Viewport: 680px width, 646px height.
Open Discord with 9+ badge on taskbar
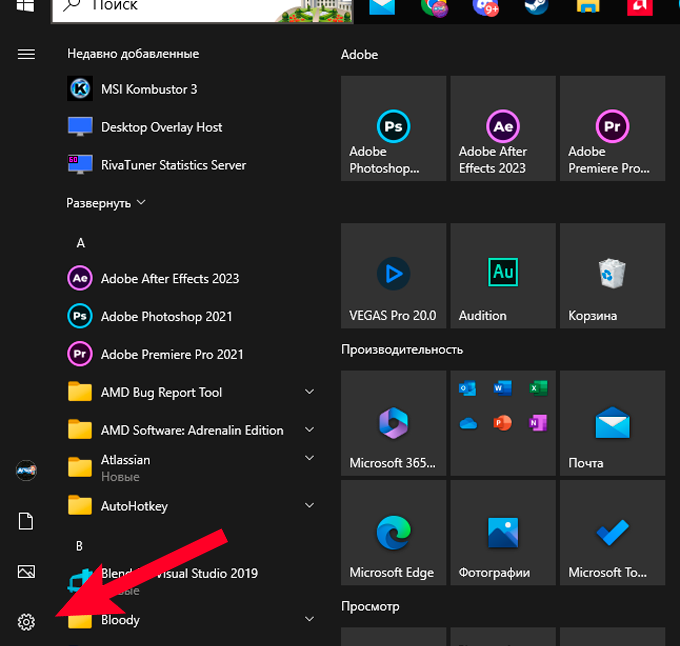(485, 7)
